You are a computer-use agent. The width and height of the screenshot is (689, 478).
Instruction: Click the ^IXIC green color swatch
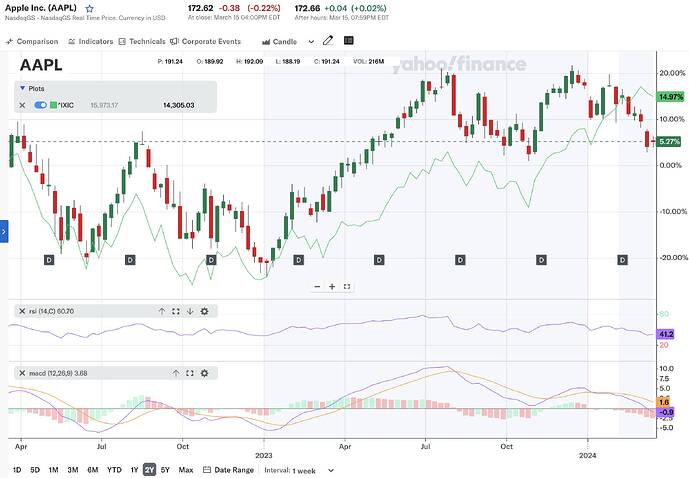pos(54,105)
